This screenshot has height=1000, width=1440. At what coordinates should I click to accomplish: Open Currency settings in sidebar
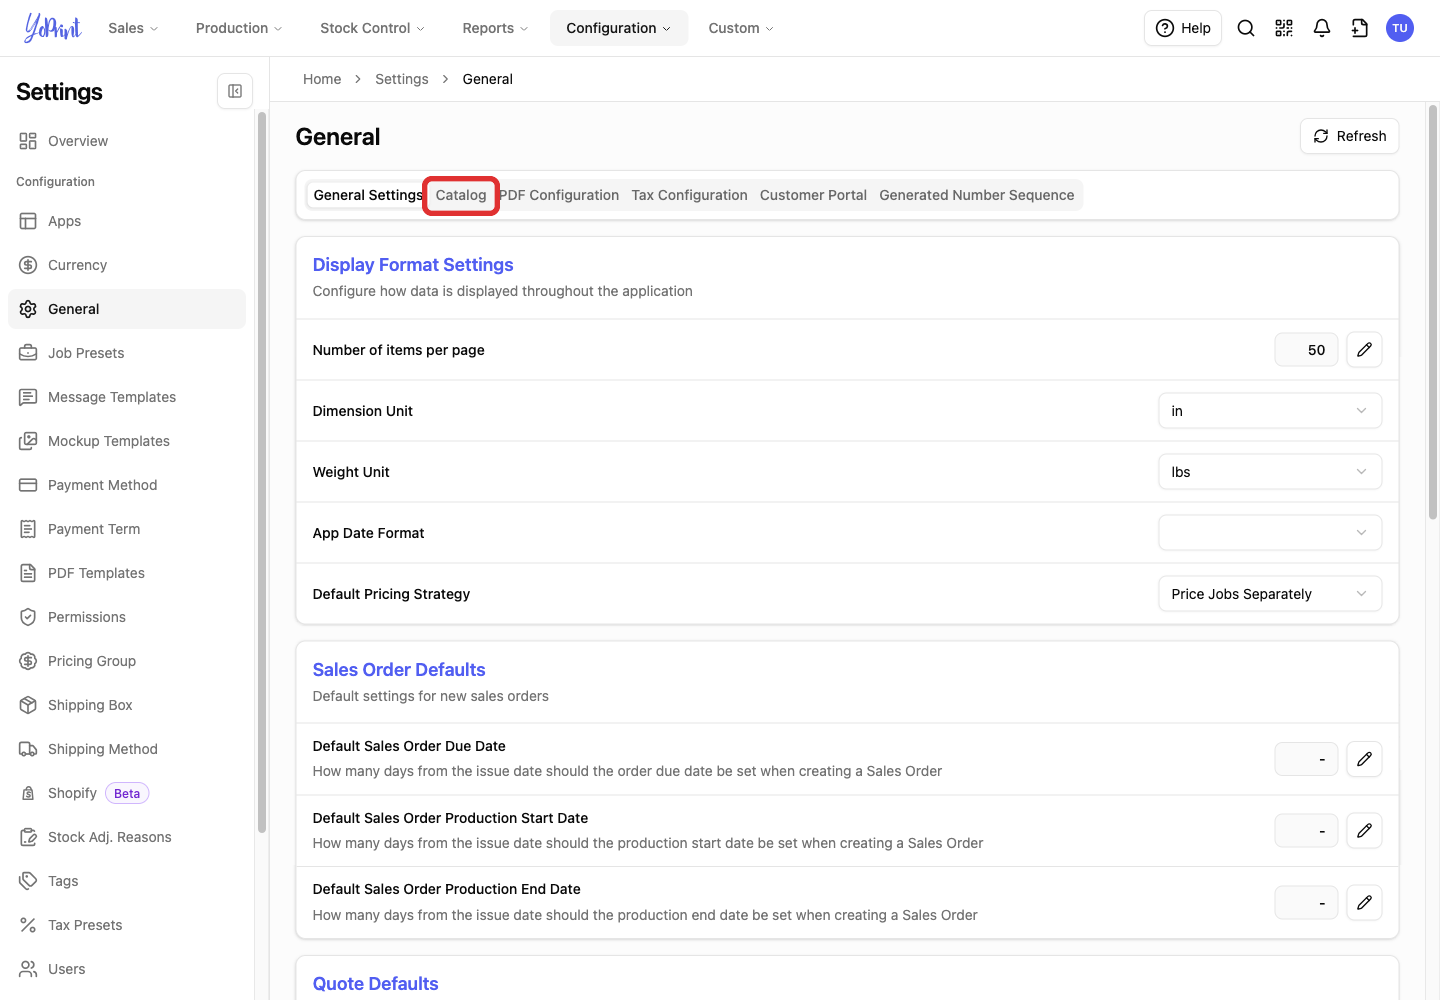click(x=127, y=265)
